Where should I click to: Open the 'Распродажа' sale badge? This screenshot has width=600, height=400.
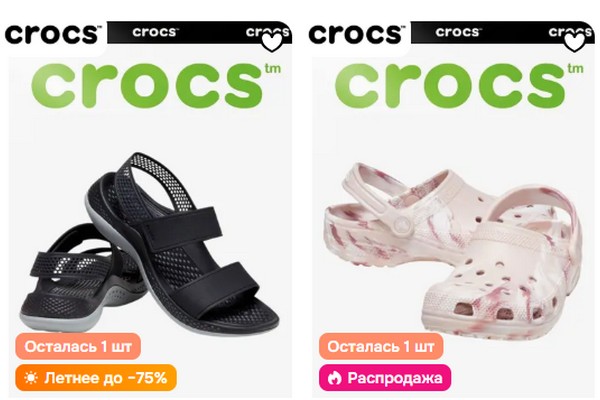point(385,378)
